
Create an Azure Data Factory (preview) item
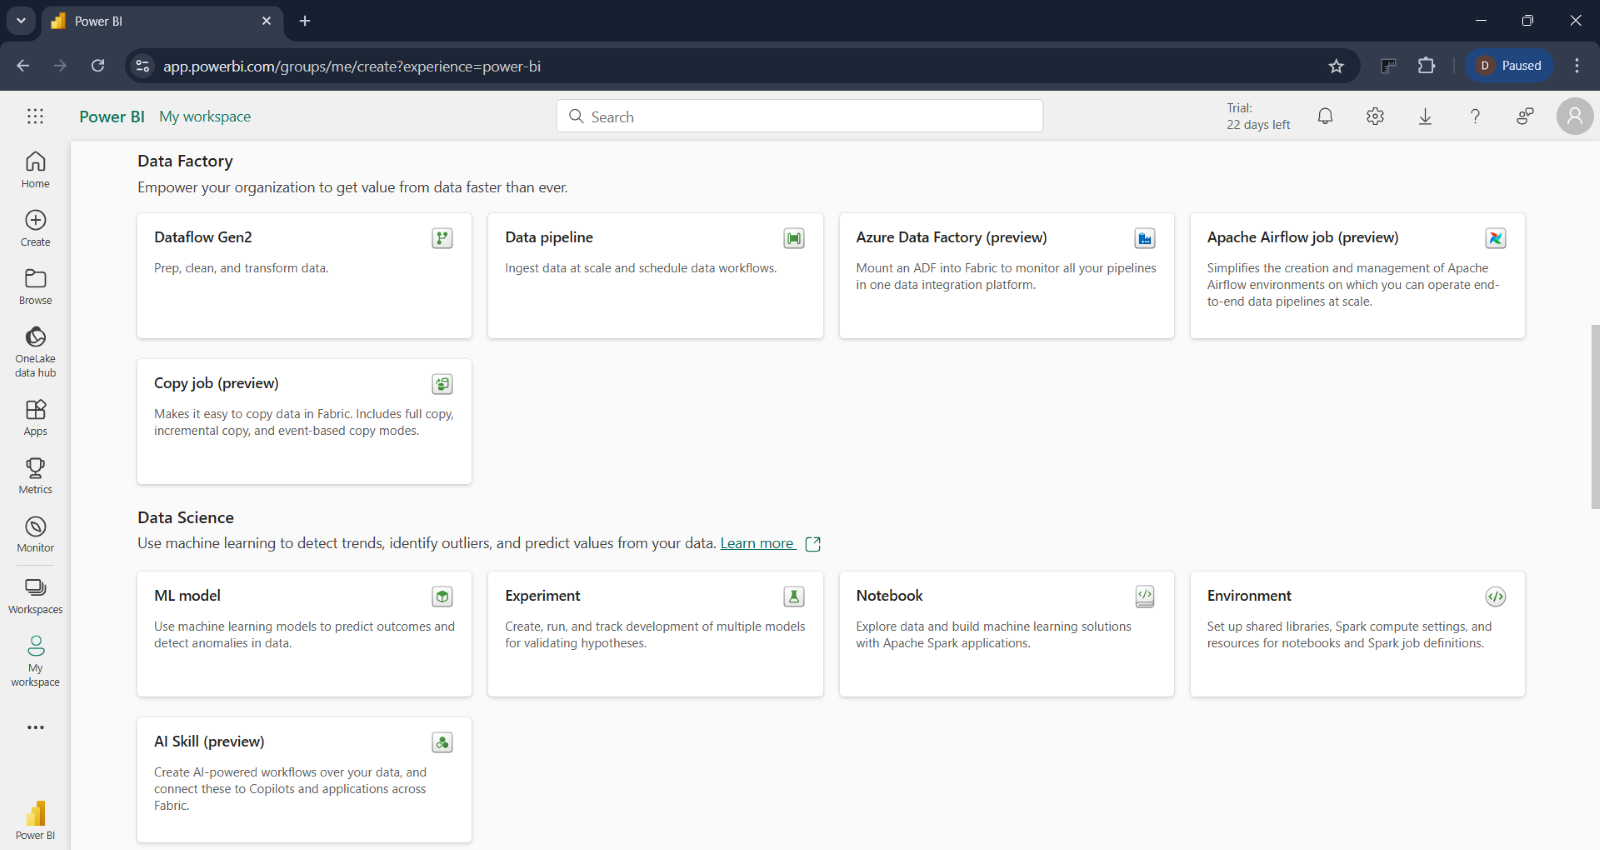point(1006,275)
